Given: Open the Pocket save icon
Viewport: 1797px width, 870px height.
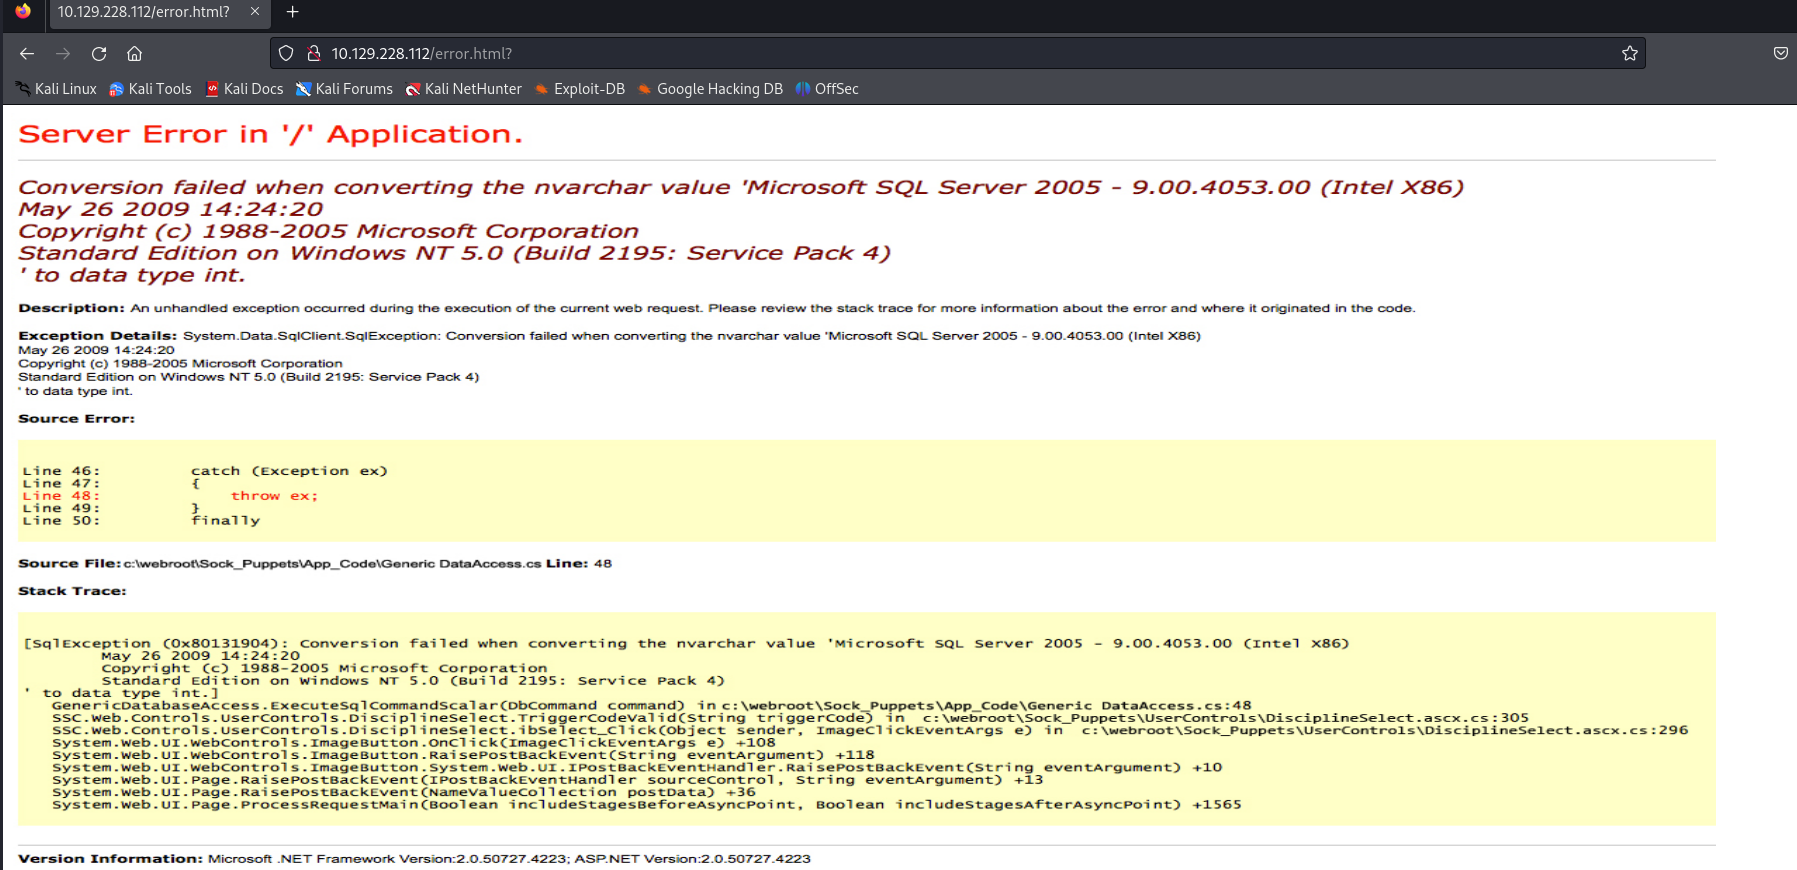Looking at the screenshot, I should 1781,54.
